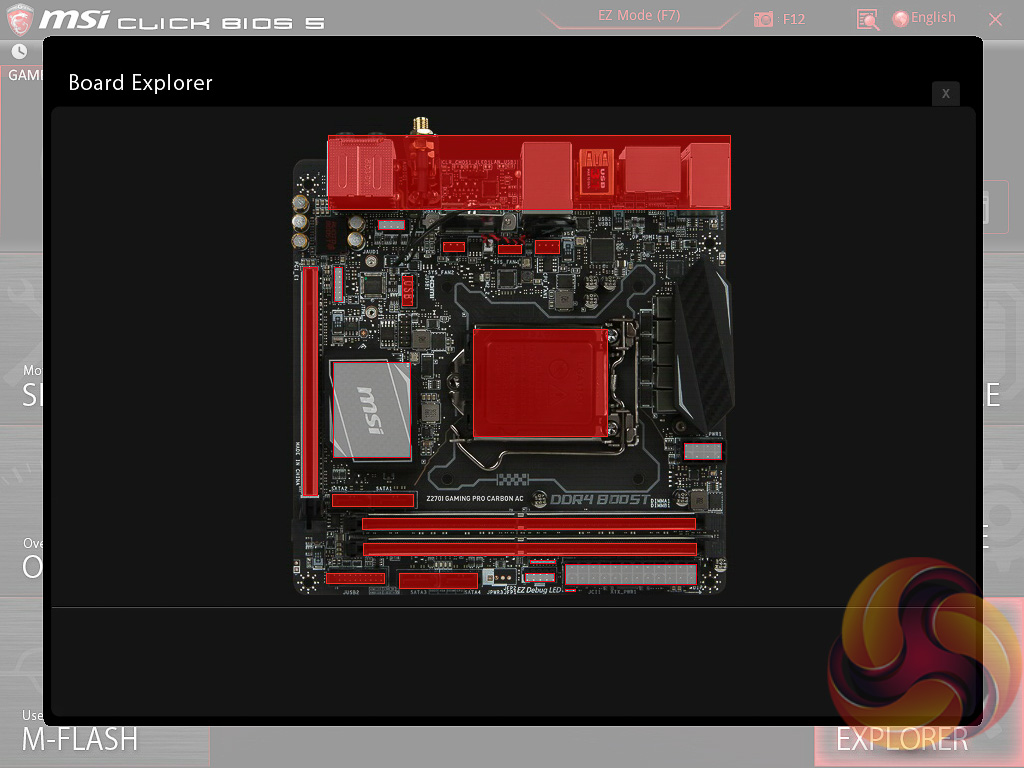Change language from English

pos(924,18)
